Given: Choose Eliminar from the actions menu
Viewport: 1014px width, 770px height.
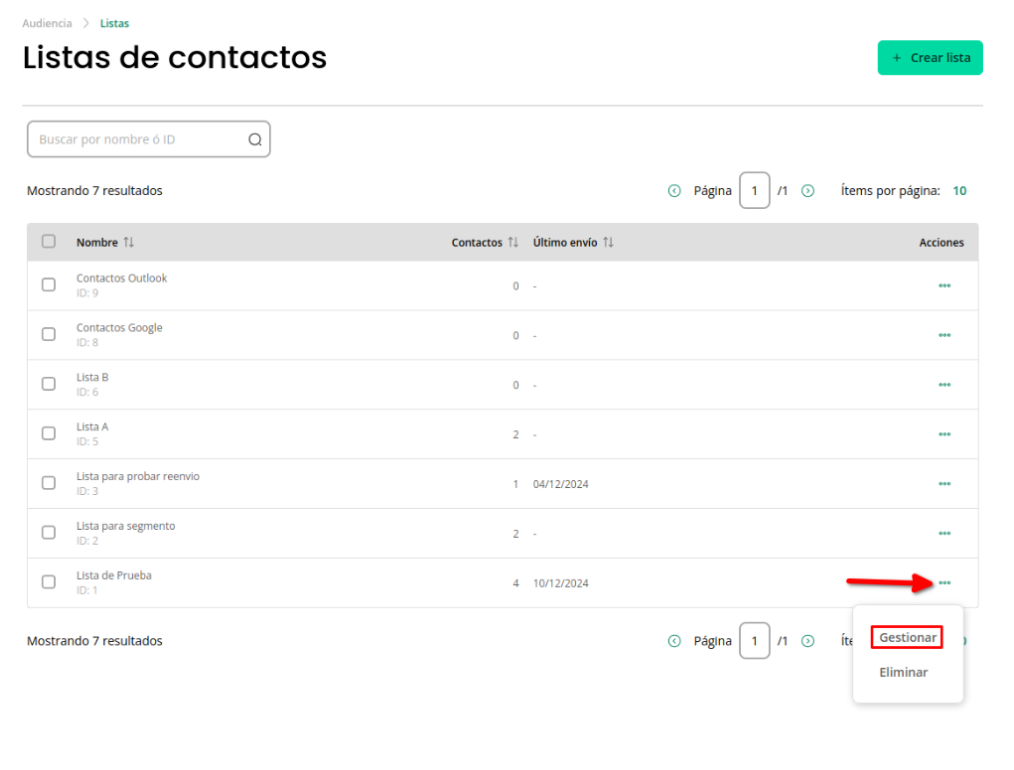Looking at the screenshot, I should (903, 672).
